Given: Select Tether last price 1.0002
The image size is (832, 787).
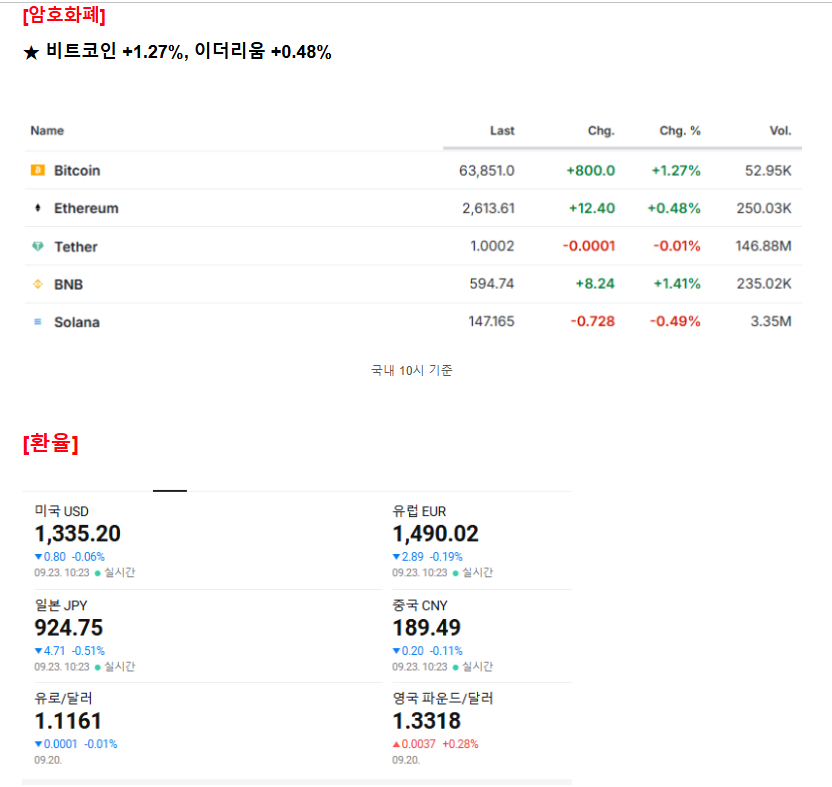Looking at the screenshot, I should pyautogui.click(x=492, y=246).
